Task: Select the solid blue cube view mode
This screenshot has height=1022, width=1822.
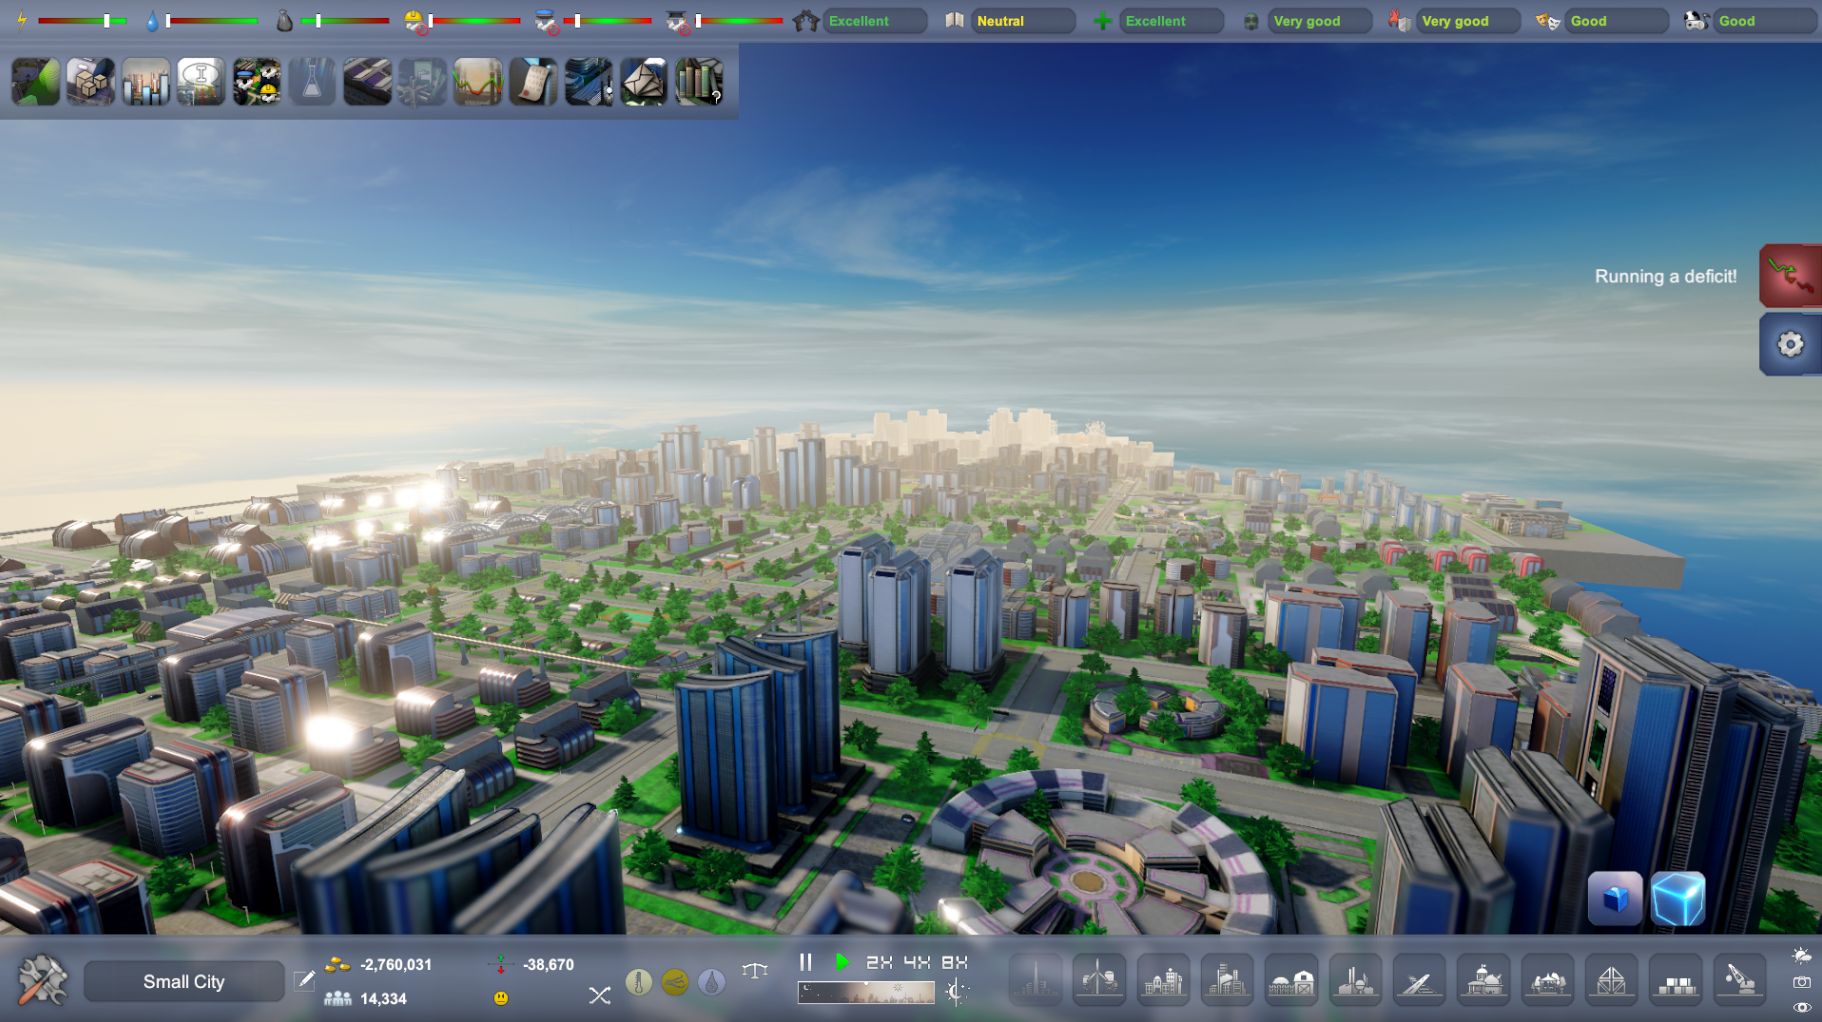Action: click(1615, 898)
